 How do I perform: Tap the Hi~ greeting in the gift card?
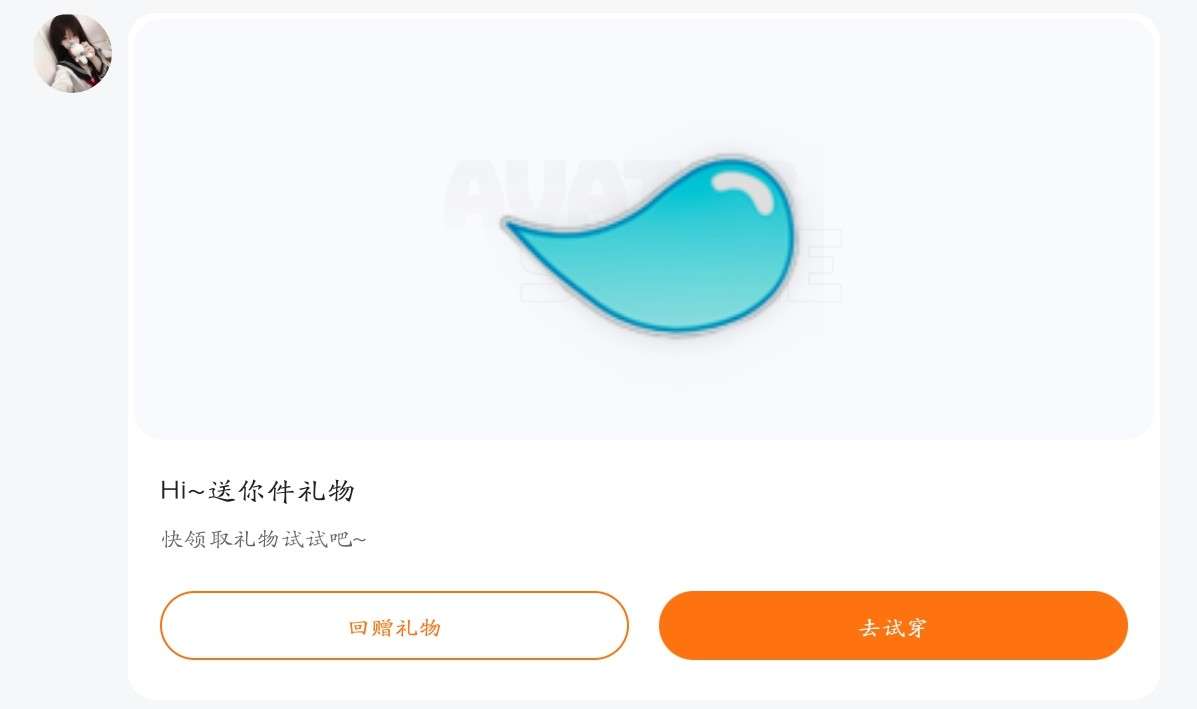[x=183, y=491]
